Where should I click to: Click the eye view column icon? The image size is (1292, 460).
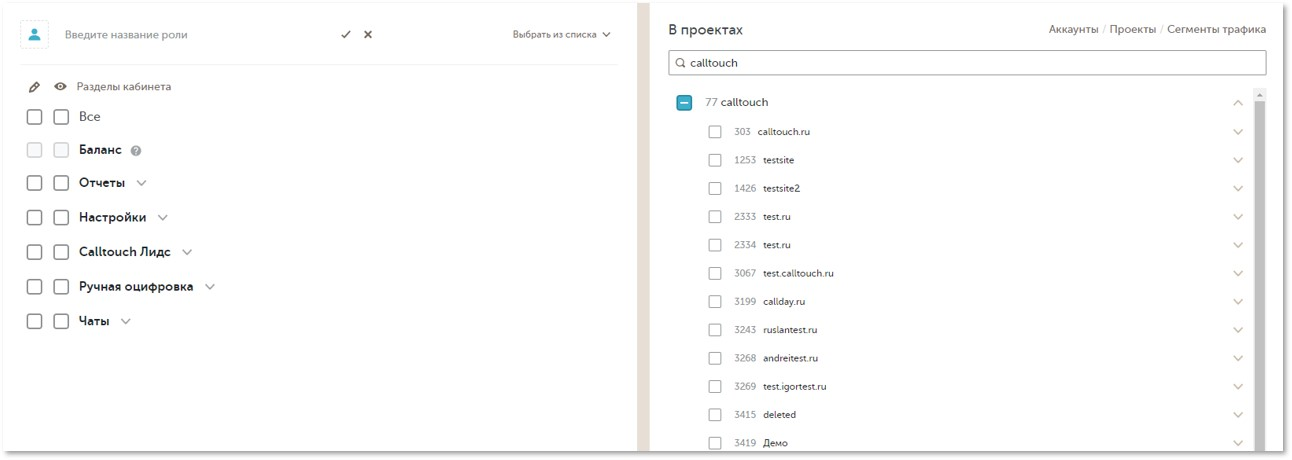tap(60, 87)
